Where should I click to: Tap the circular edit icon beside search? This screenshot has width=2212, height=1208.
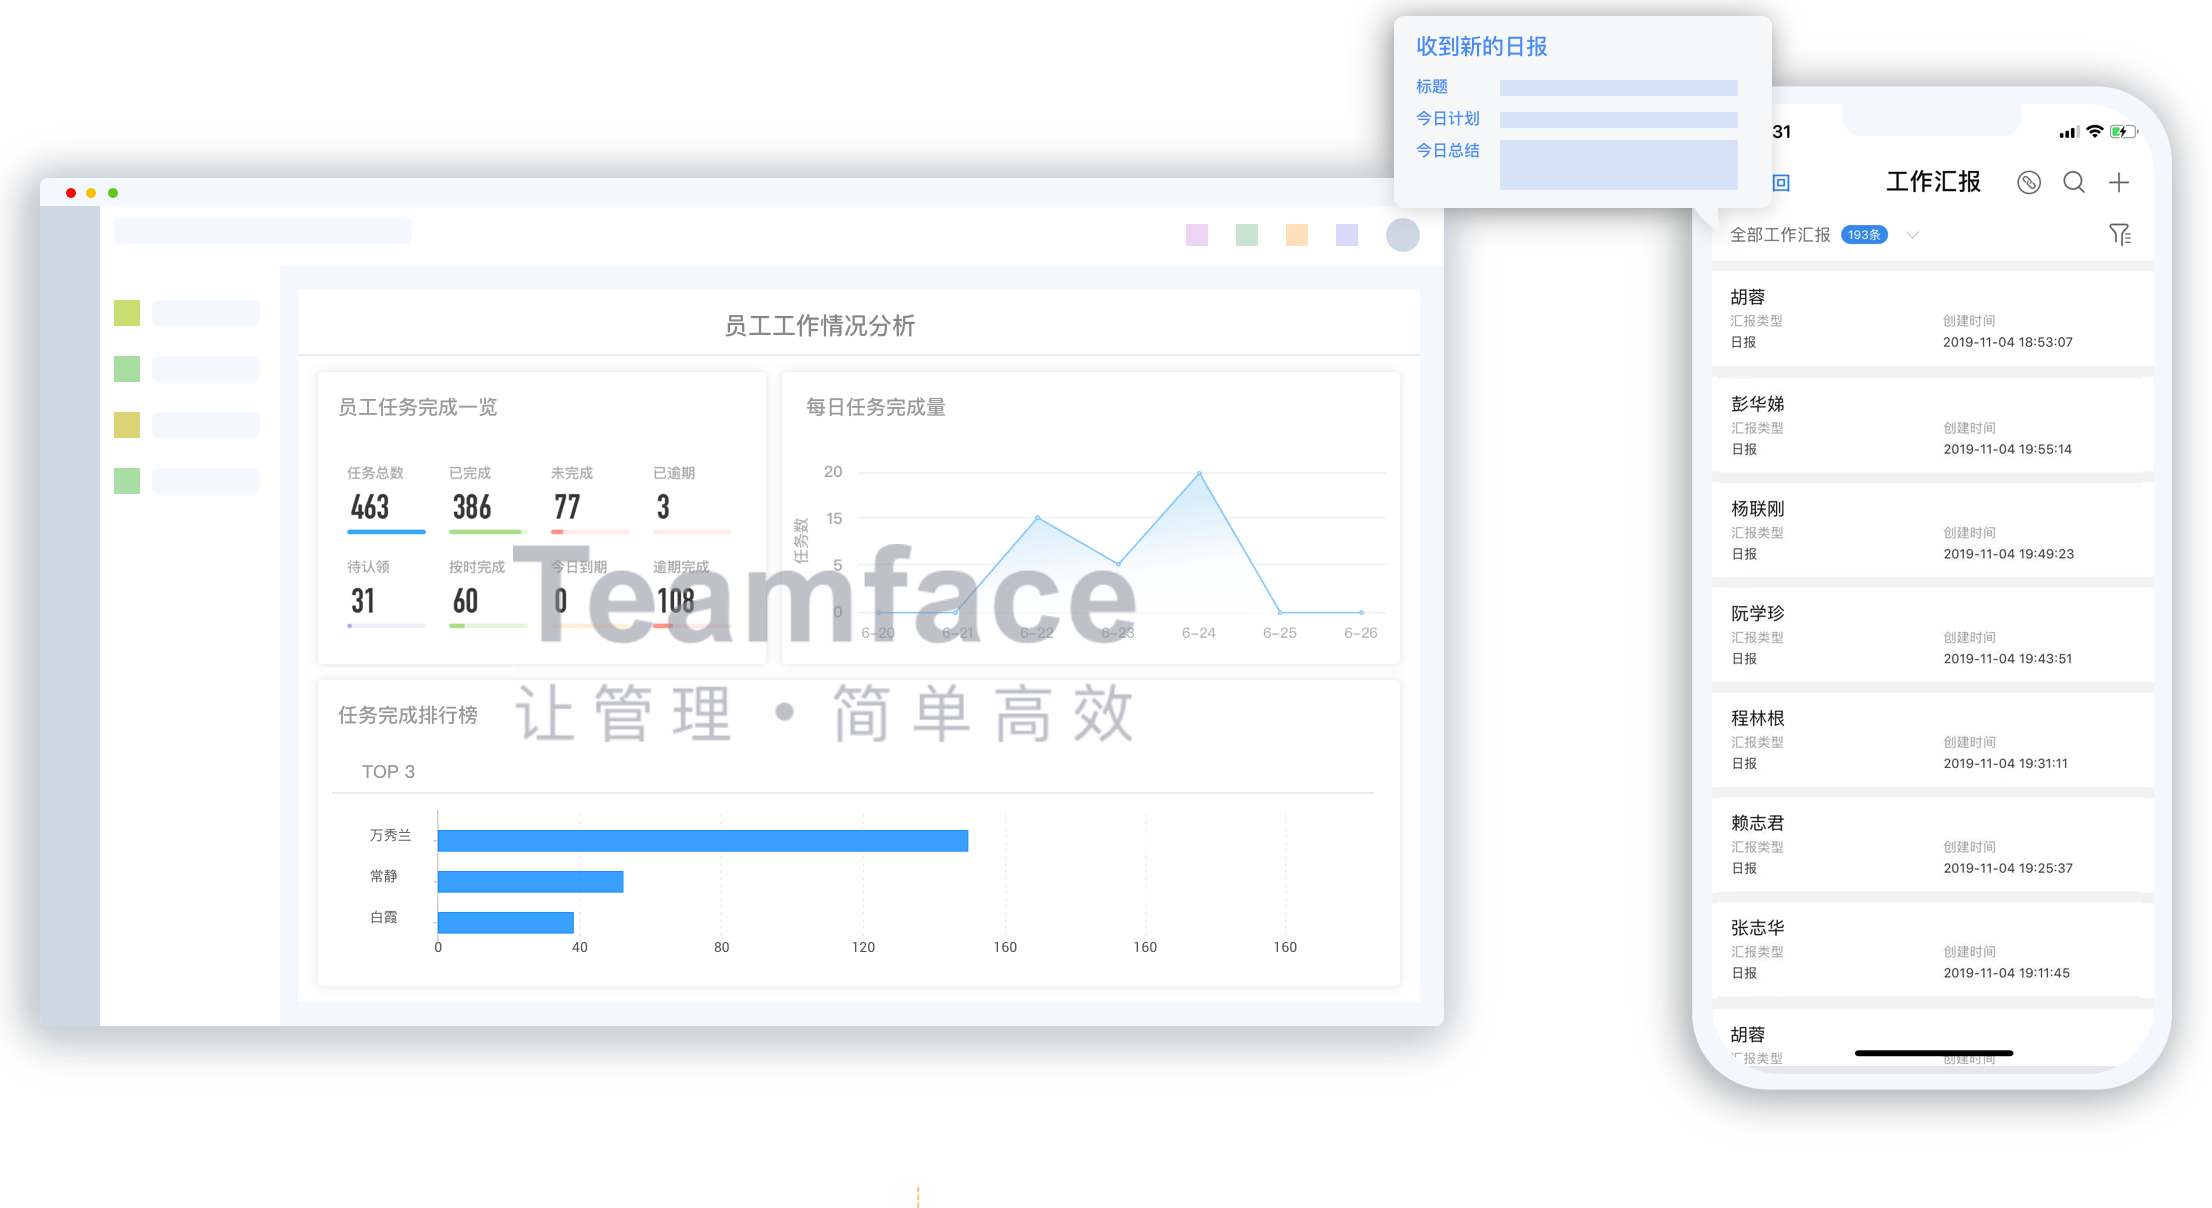point(2029,182)
